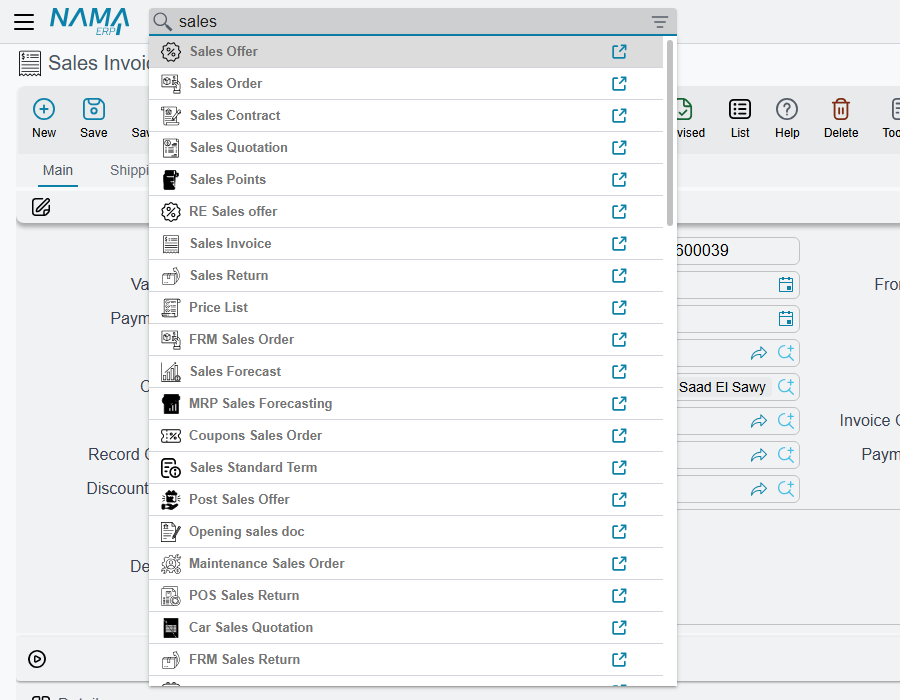Open Sales Offer in new tab icon

(619, 52)
